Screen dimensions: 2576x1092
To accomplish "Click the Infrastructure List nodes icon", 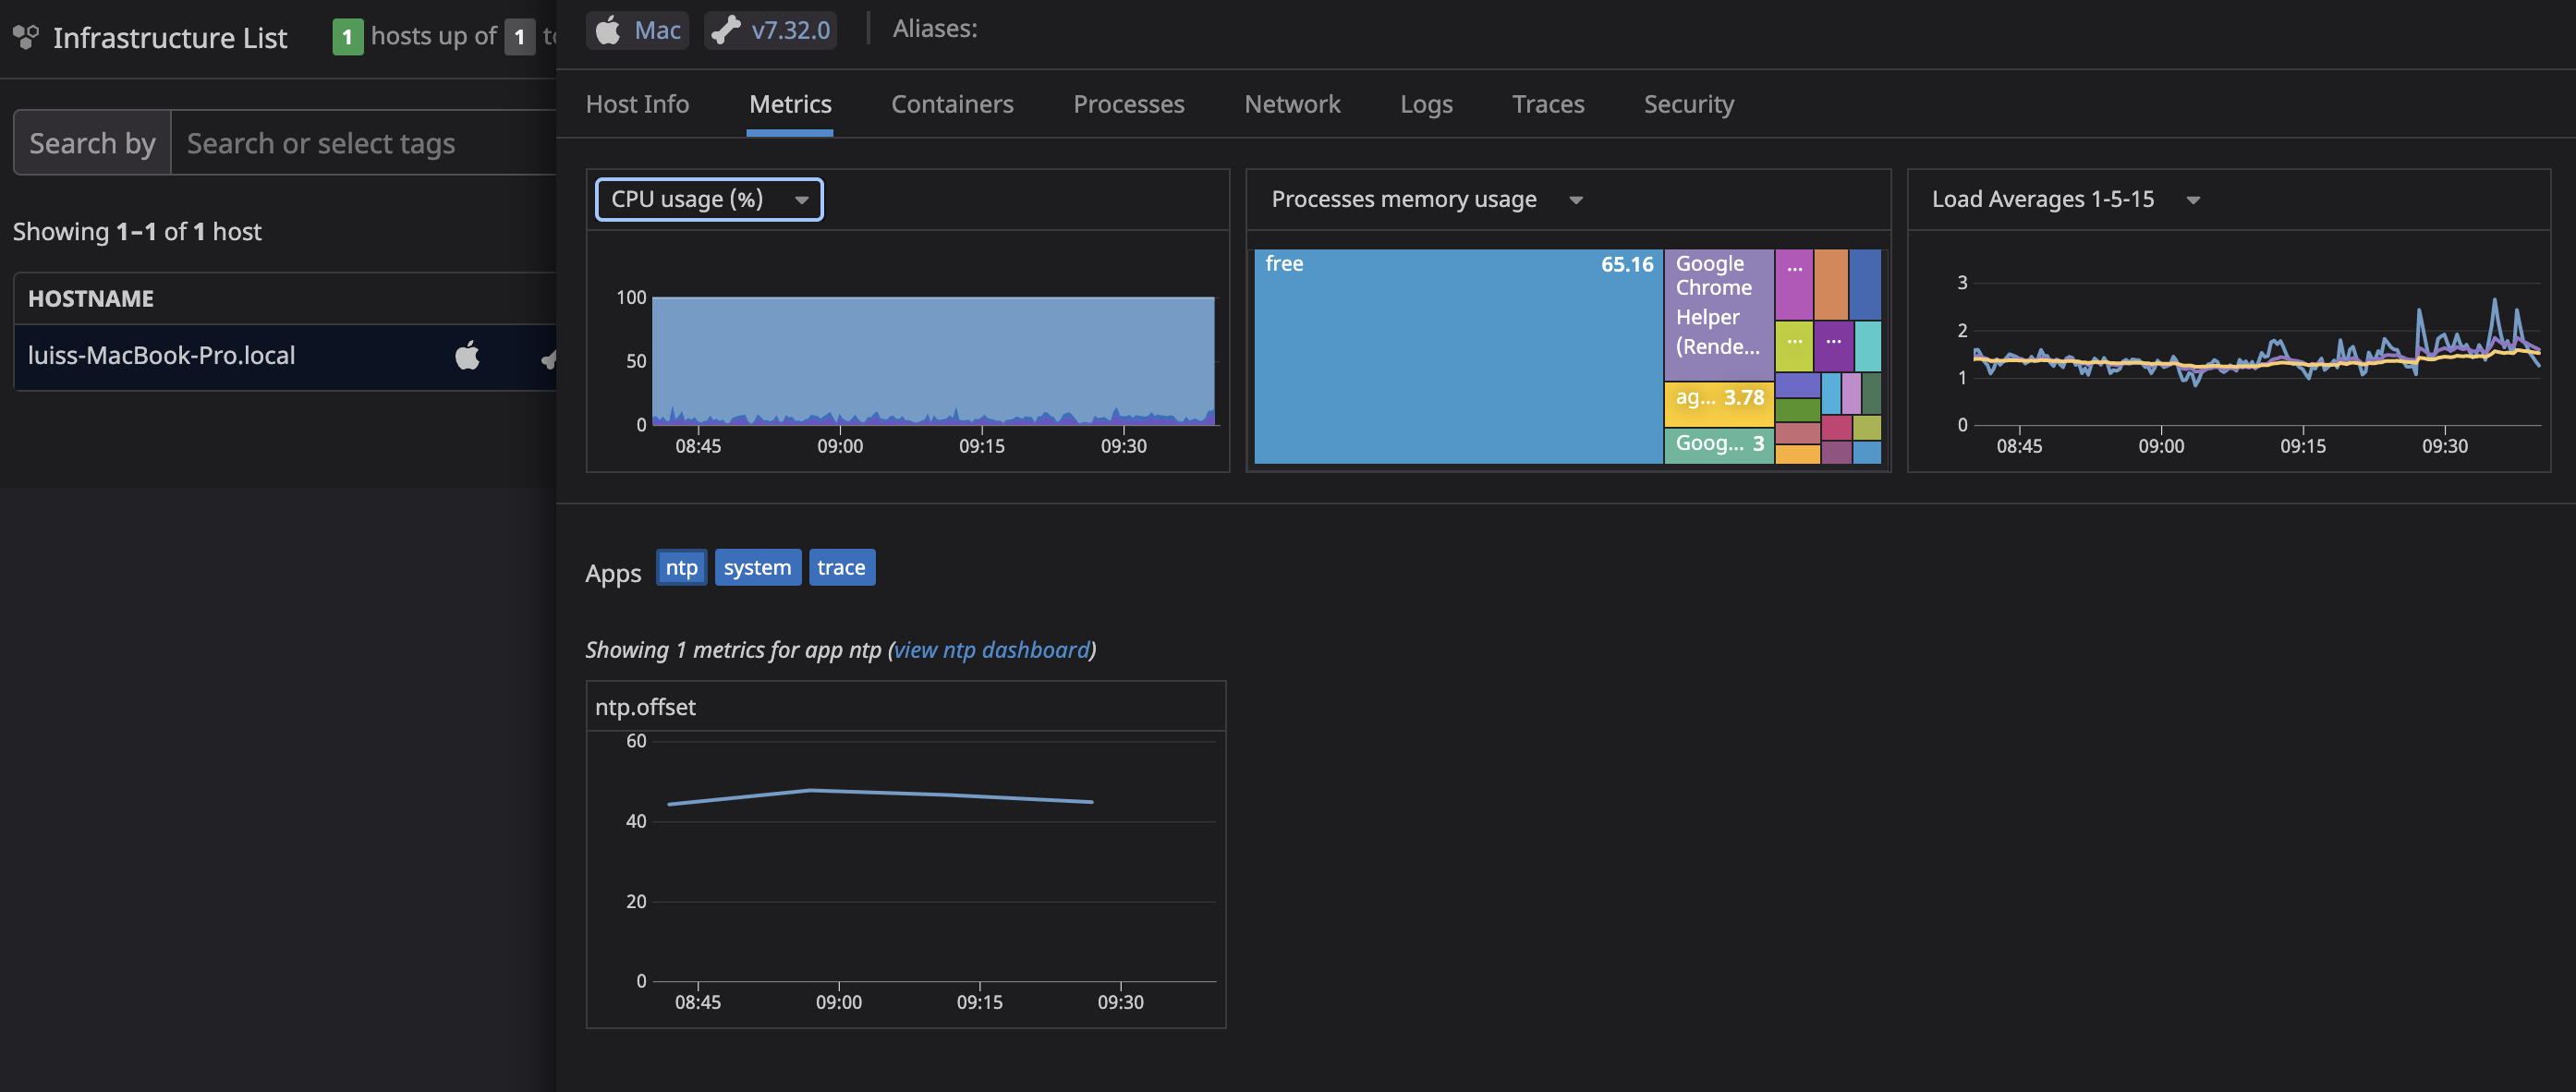I will pos(26,37).
